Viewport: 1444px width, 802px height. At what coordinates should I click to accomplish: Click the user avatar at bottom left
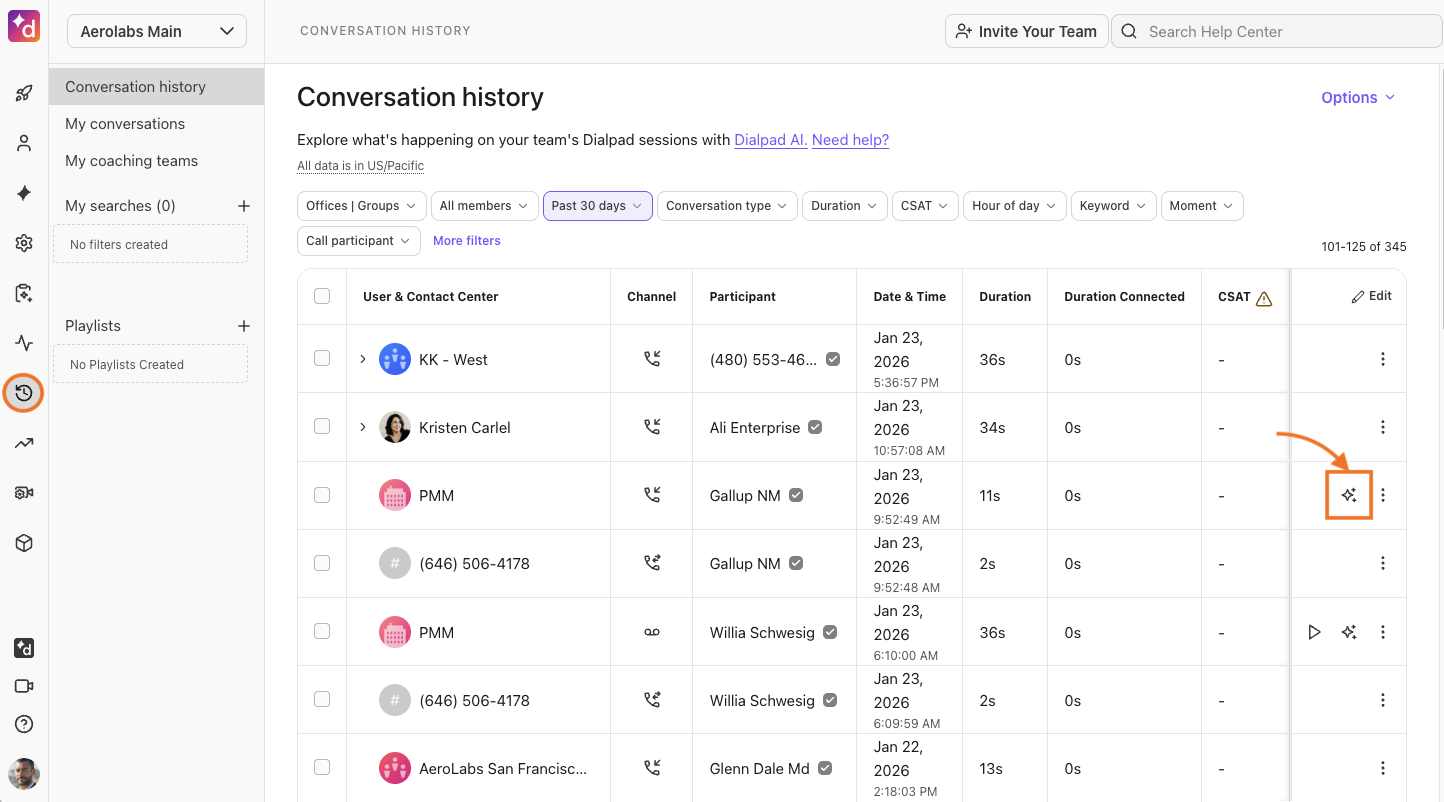point(24,773)
